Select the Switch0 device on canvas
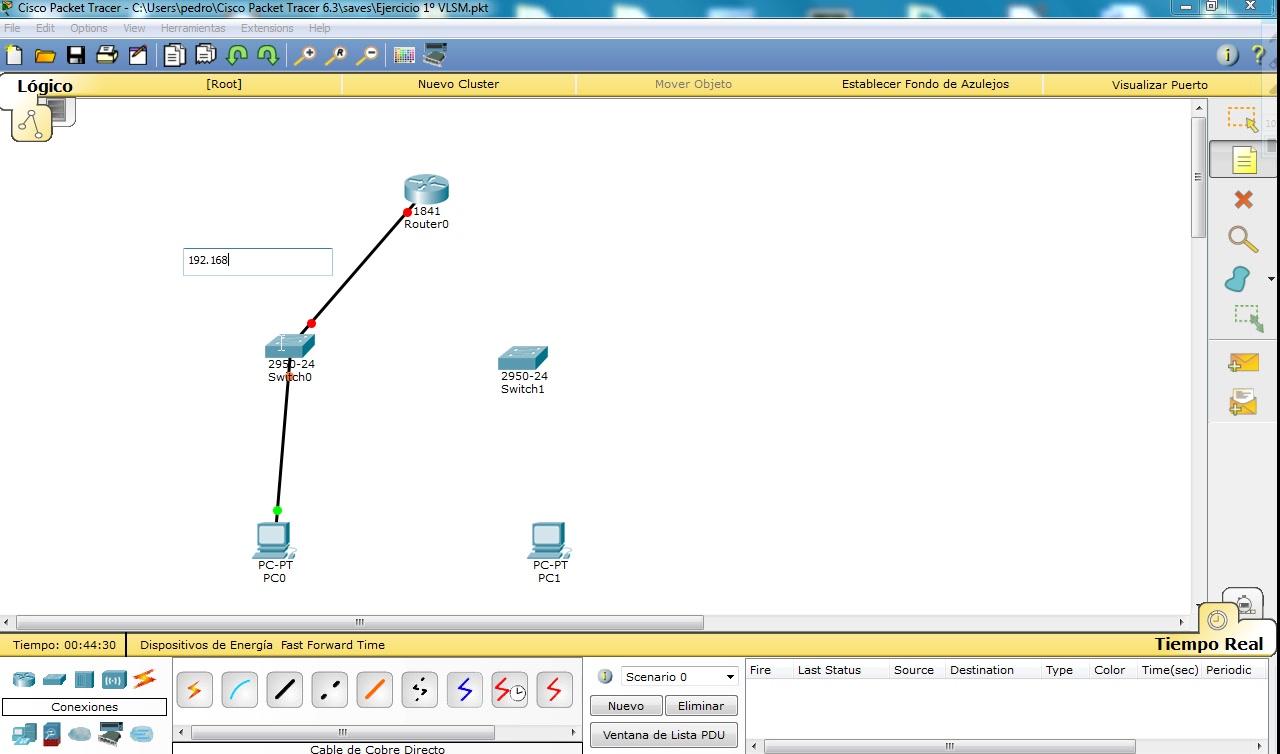 (290, 346)
